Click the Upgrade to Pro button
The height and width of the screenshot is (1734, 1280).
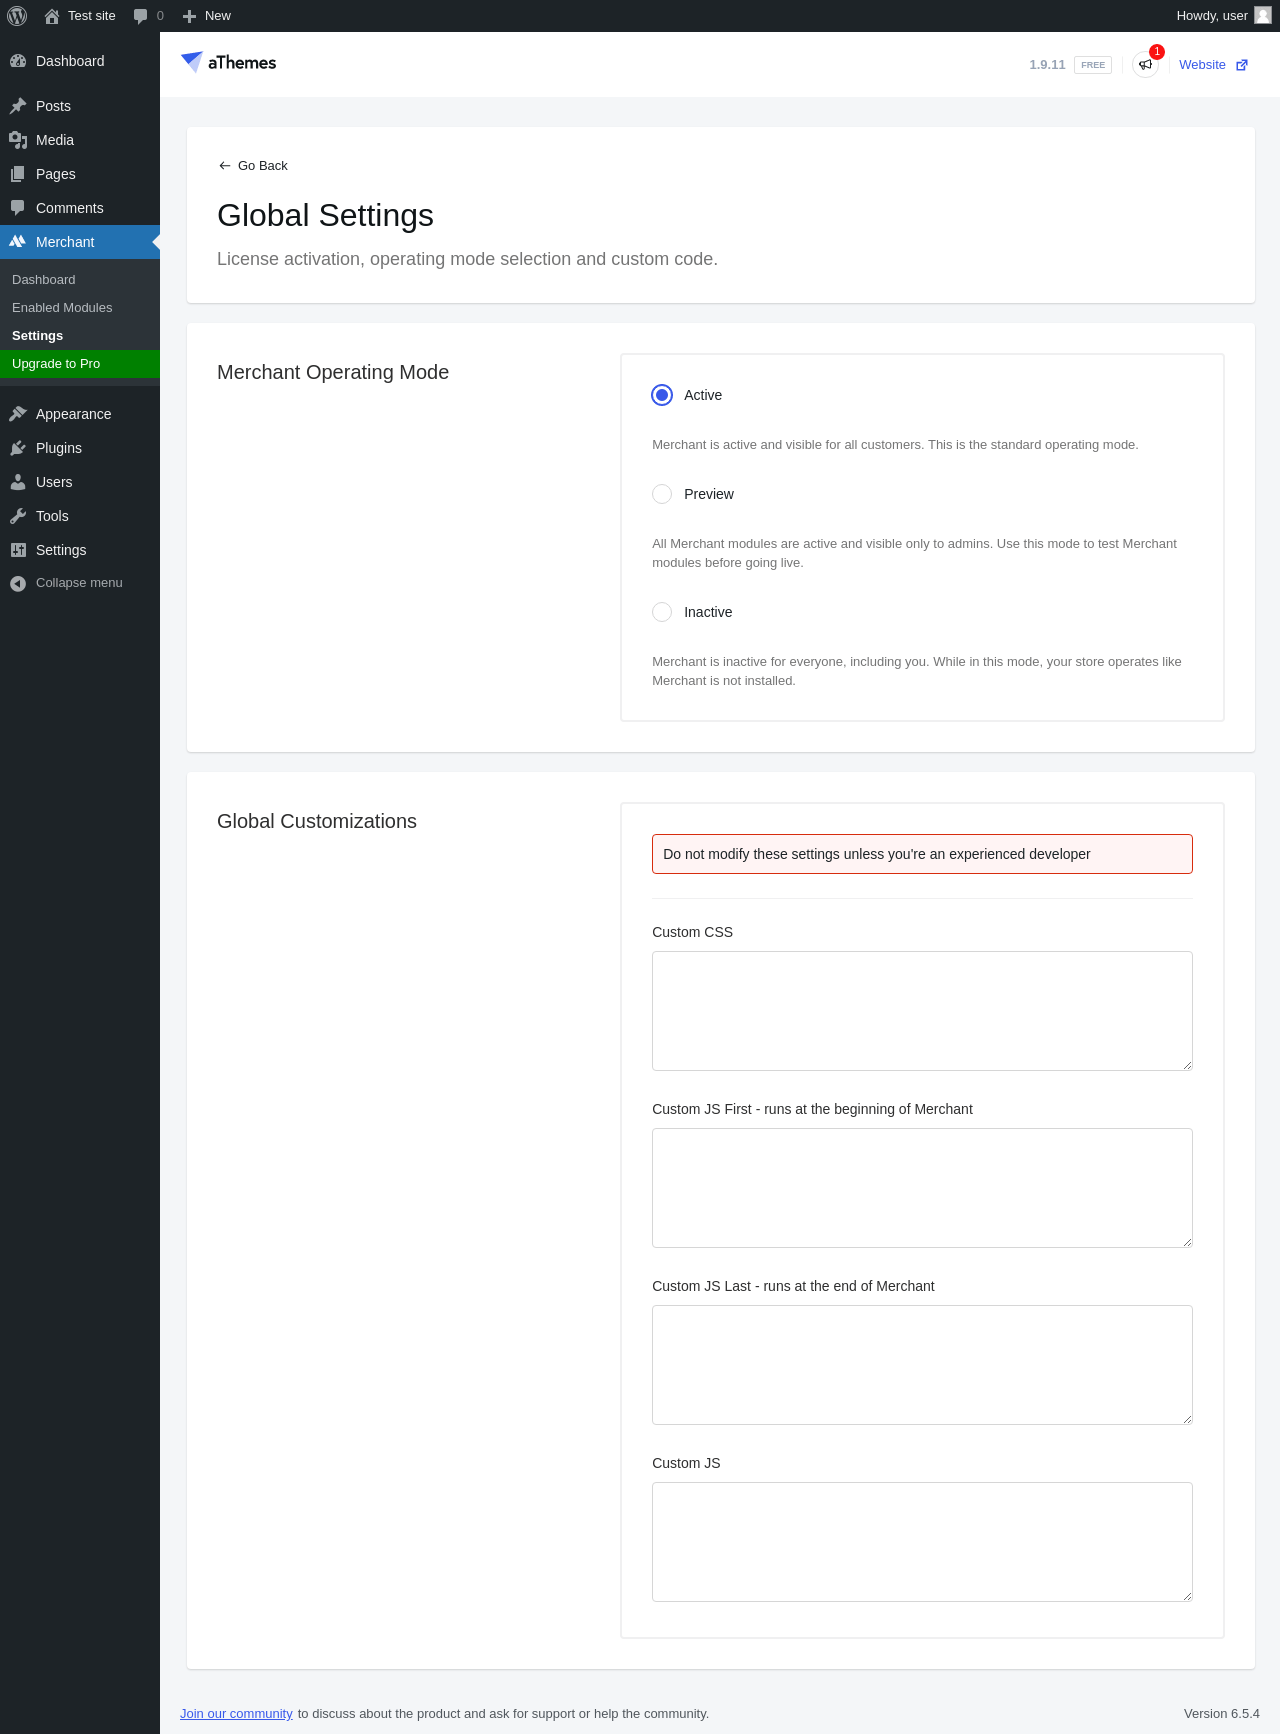[56, 364]
